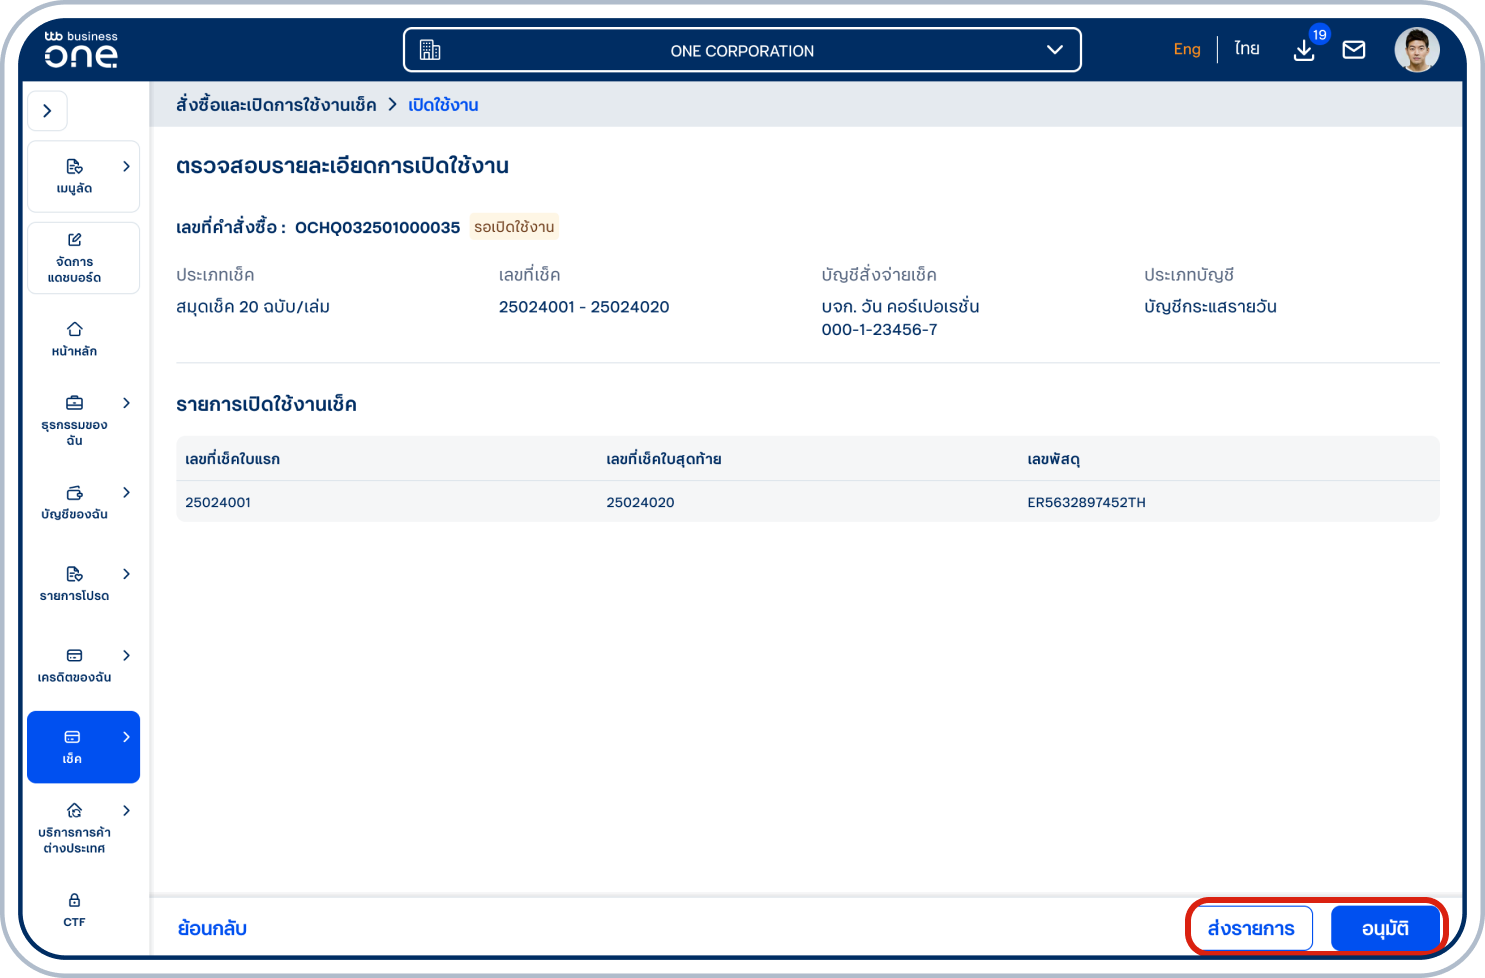Click the เช็ค cheque sidebar icon
Screen dimensions: 1485x978
pyautogui.click(x=72, y=737)
